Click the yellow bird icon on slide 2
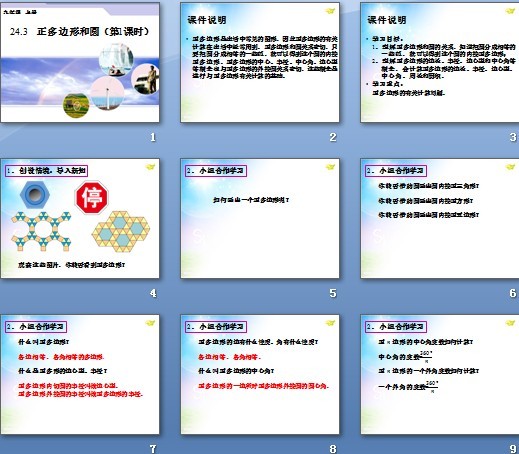This screenshot has height=454, width=519. click(330, 11)
